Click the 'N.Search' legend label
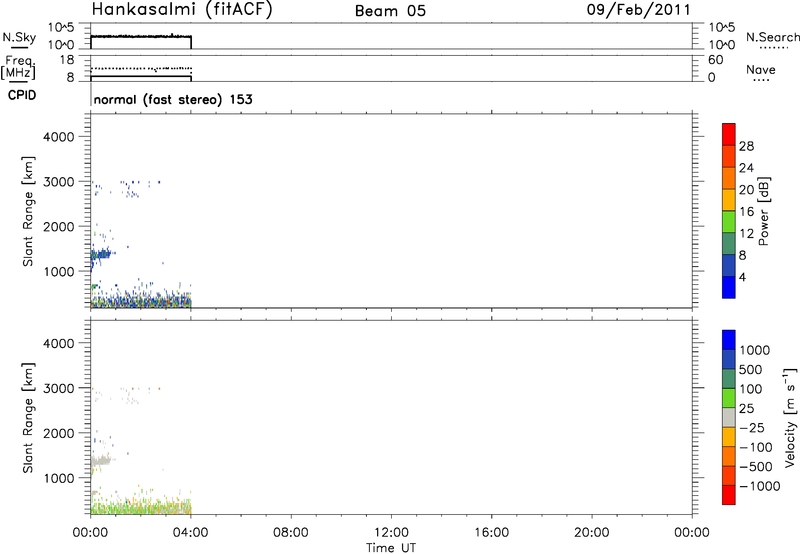 coord(772,37)
